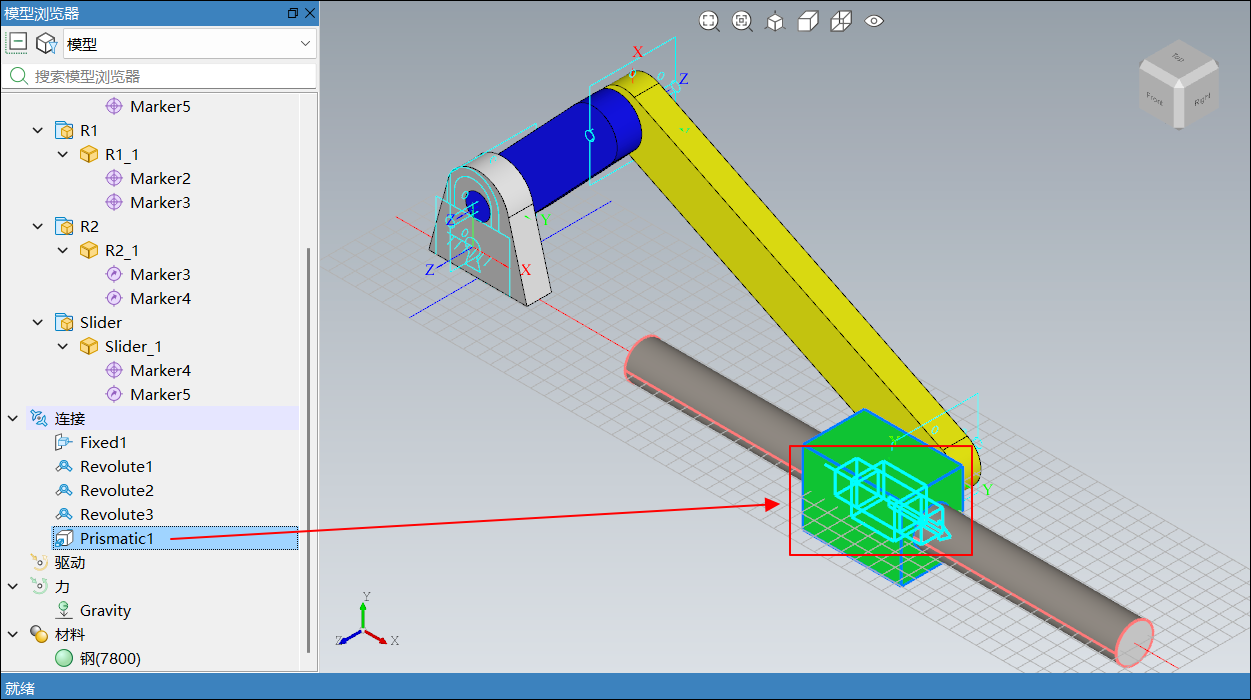
Task: Click the green 钢(7800) material swatch
Action: click(64, 658)
